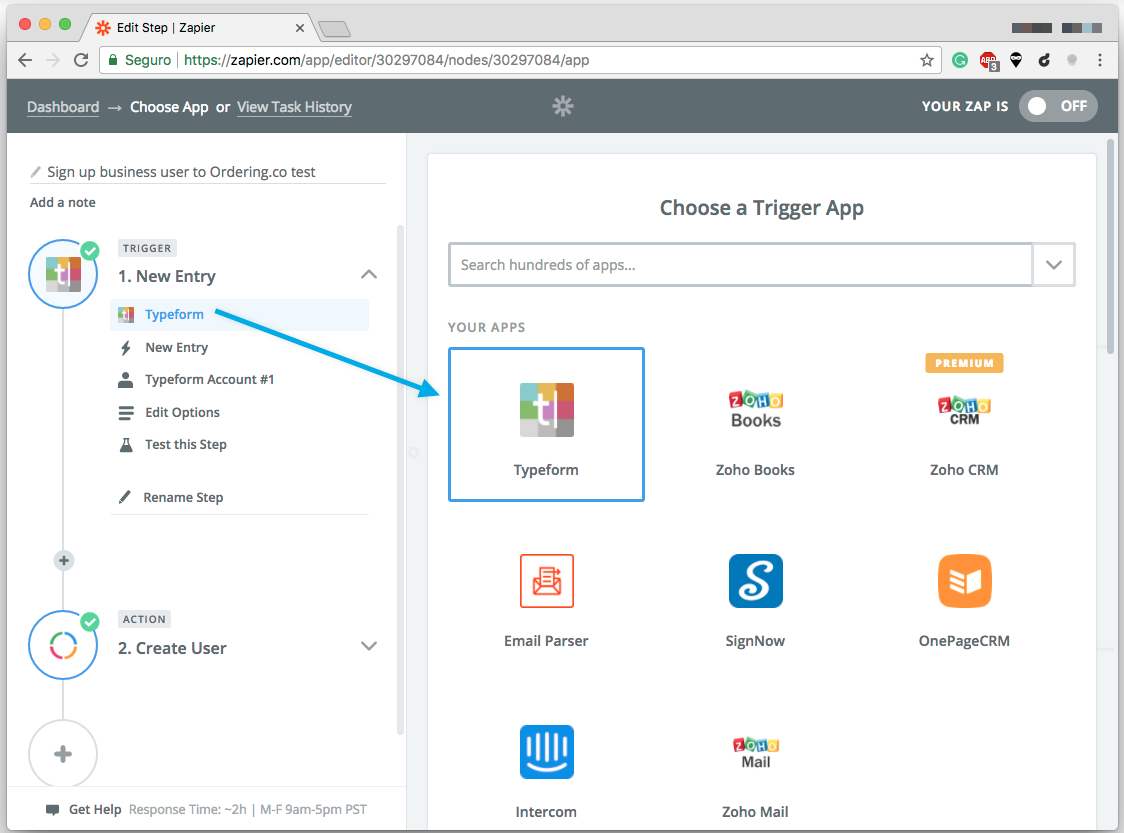Click the Choose App breadcrumb
Viewport: 1124px width, 833px height.
tap(169, 107)
